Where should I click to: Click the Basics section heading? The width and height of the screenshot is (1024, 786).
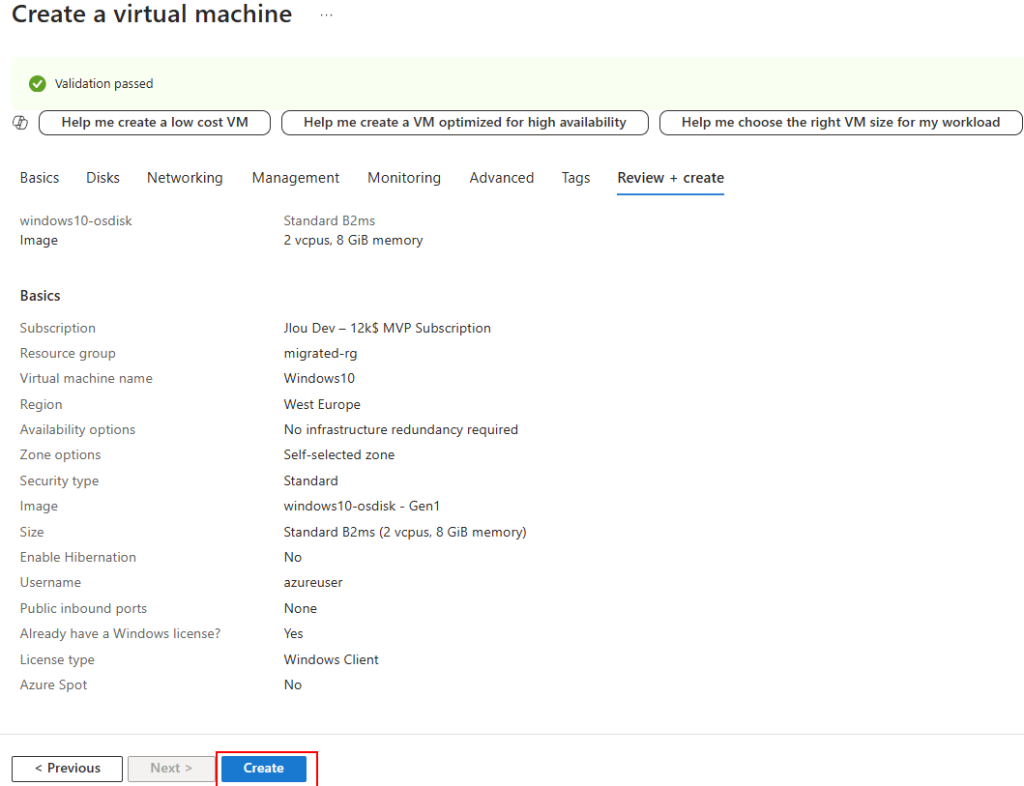(x=40, y=296)
